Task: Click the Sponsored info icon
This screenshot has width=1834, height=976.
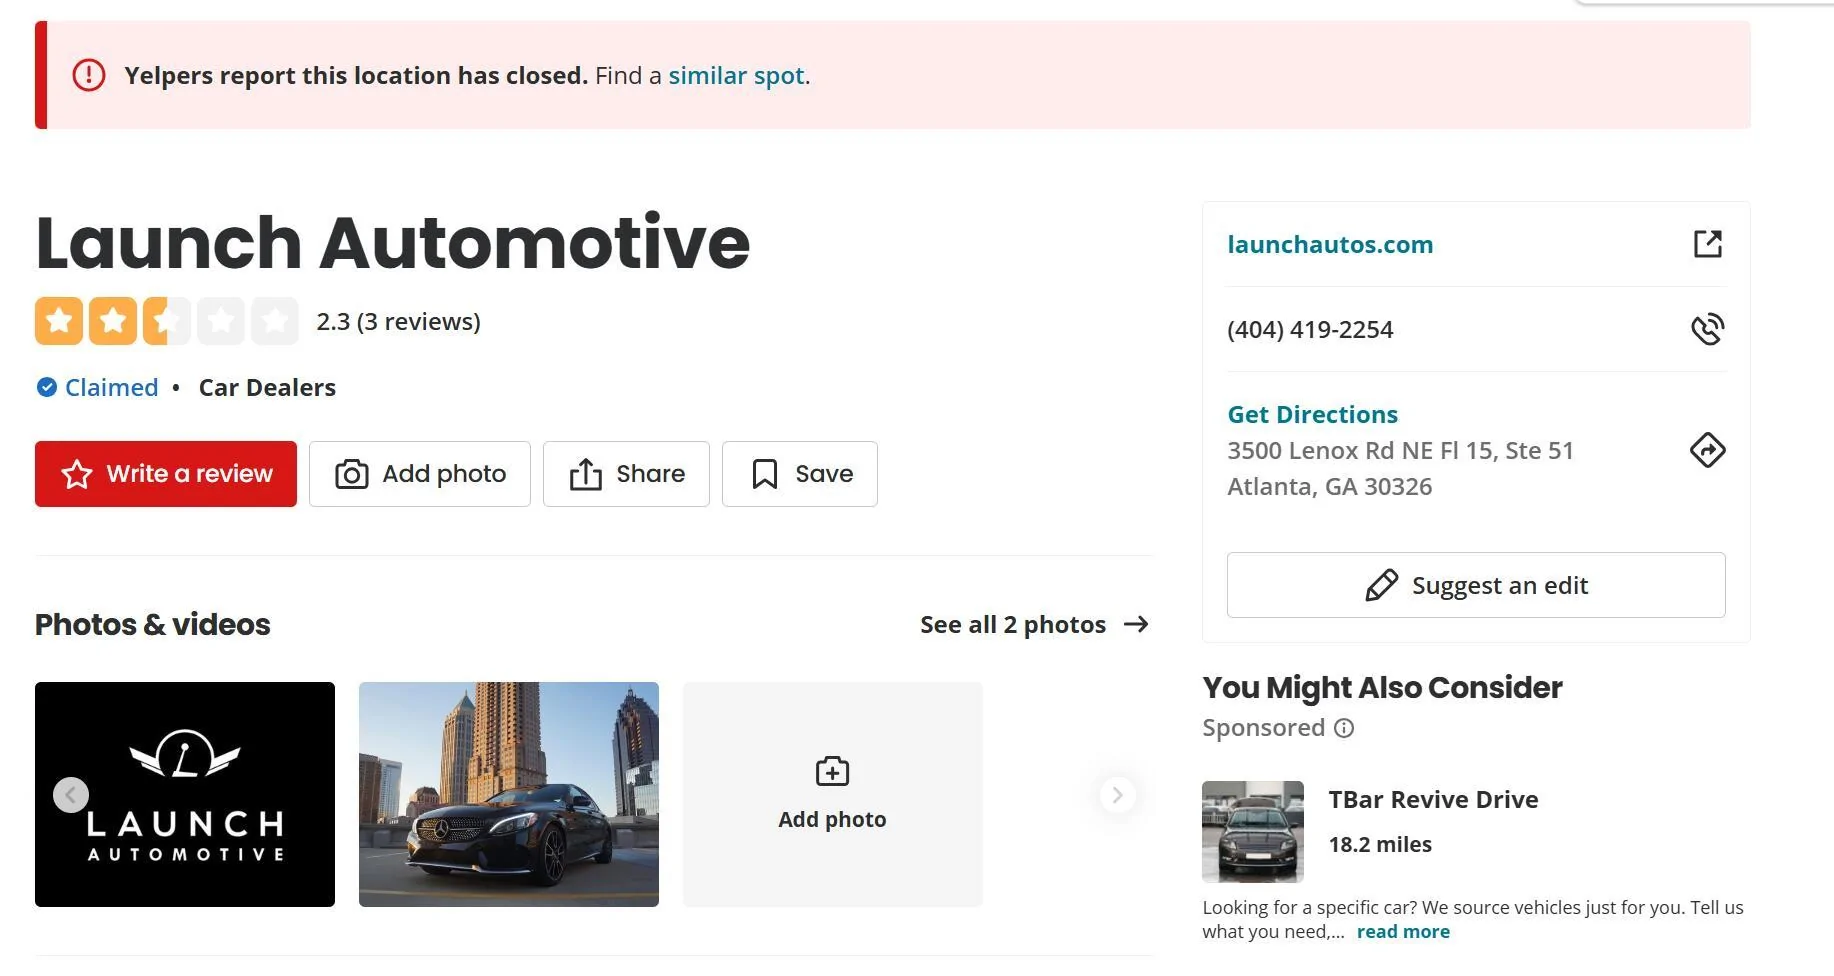Action: tap(1344, 728)
